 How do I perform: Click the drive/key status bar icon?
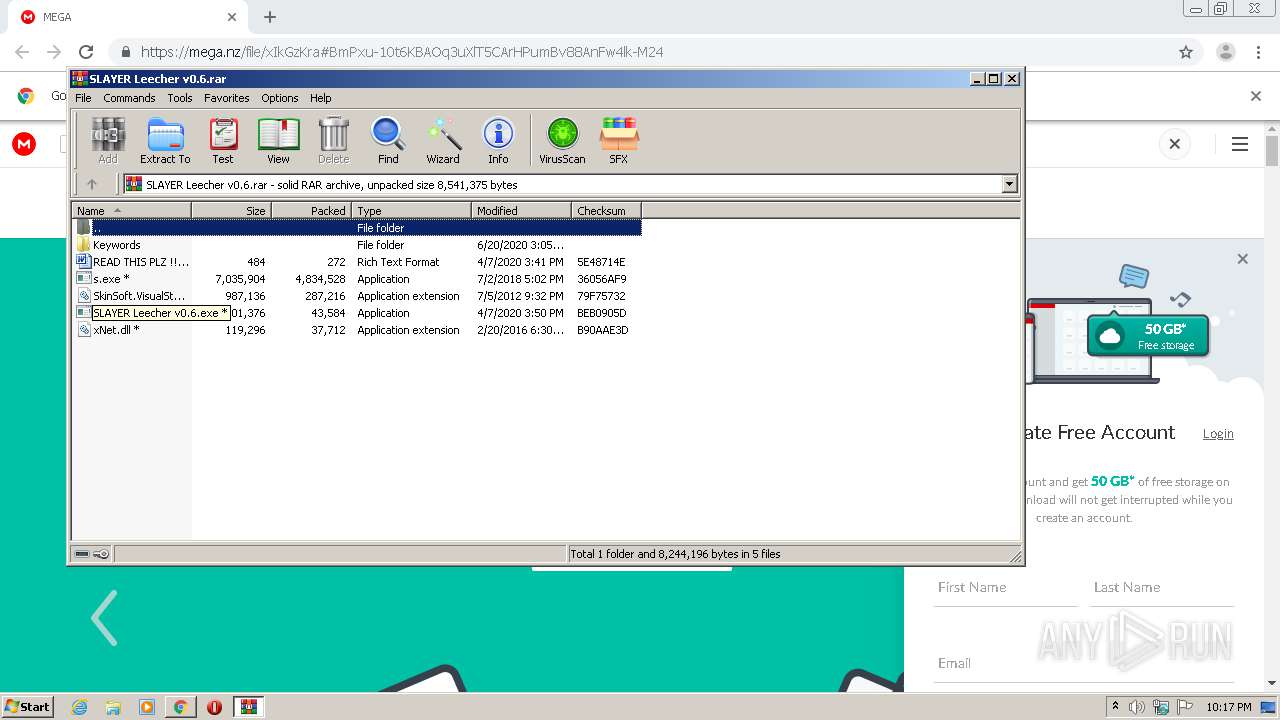point(92,554)
